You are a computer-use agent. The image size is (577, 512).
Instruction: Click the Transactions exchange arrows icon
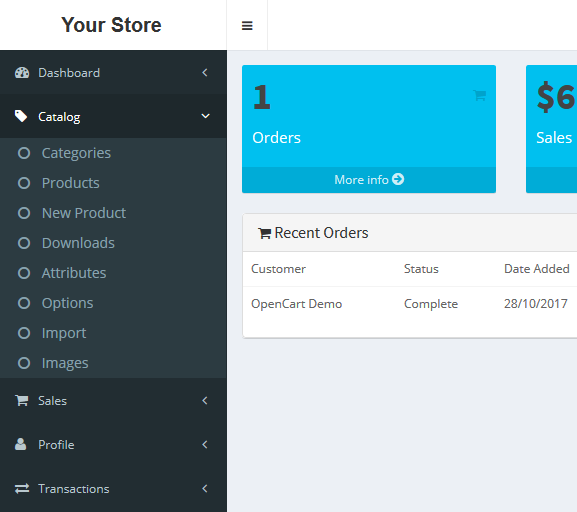pos(22,488)
